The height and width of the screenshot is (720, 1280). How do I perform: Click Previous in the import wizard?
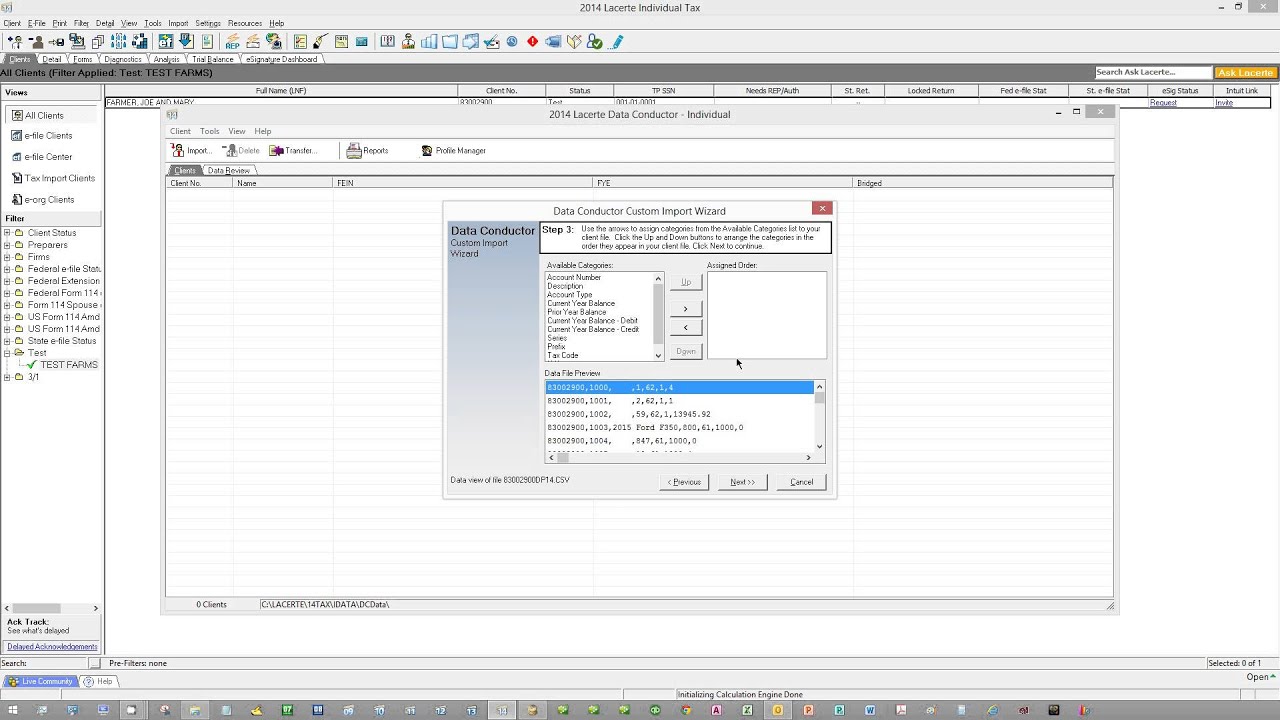pyautogui.click(x=685, y=482)
